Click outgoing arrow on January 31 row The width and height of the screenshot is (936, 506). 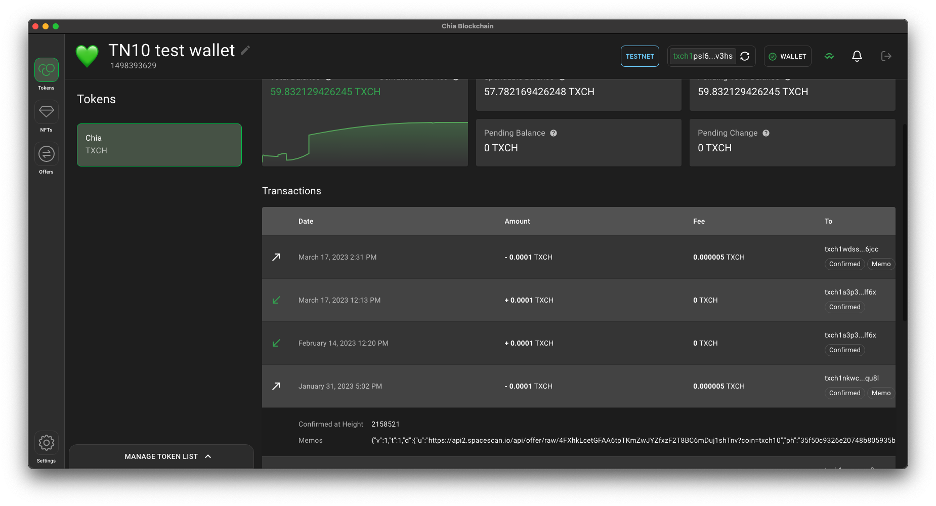(x=276, y=386)
